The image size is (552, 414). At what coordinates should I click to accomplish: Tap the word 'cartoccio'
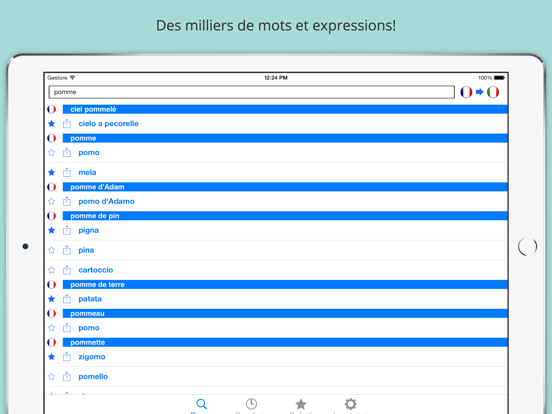(96, 270)
